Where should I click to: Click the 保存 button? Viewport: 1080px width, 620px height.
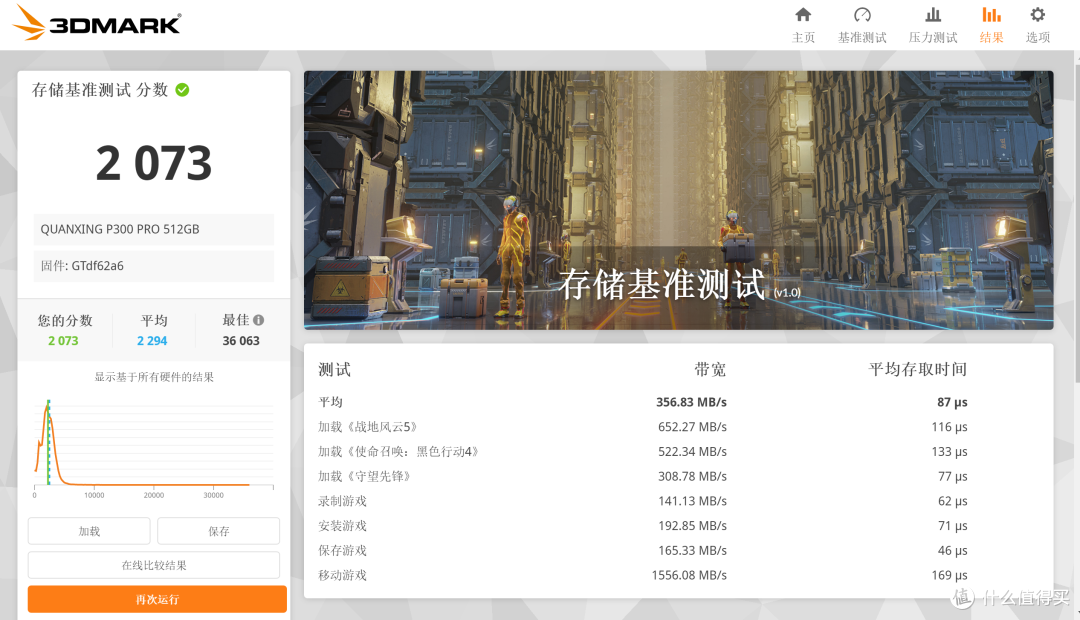(x=218, y=531)
